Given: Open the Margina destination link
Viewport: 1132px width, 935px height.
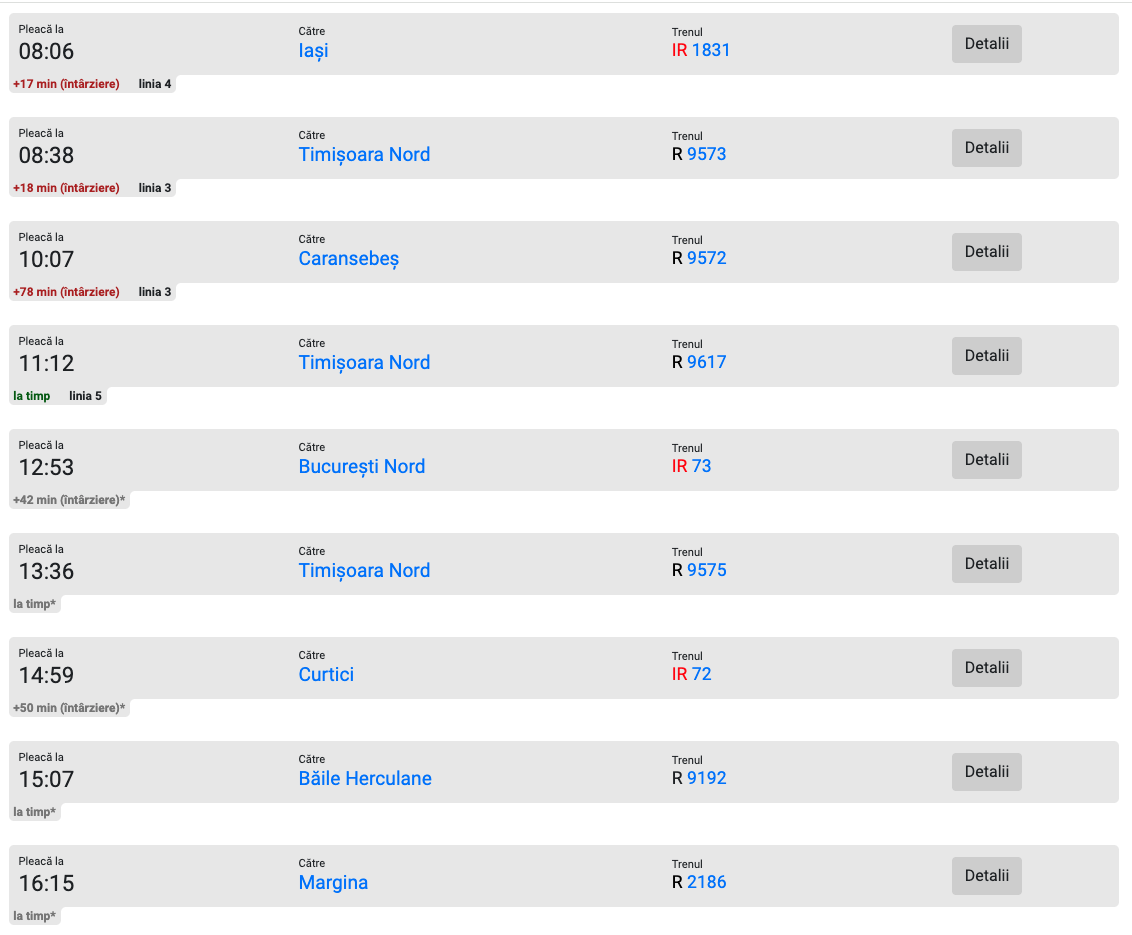Looking at the screenshot, I should coord(333,882).
